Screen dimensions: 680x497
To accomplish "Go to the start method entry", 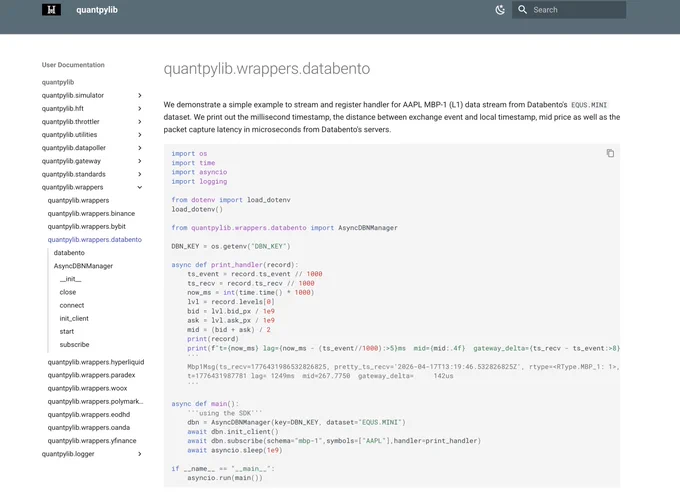I will point(67,331).
